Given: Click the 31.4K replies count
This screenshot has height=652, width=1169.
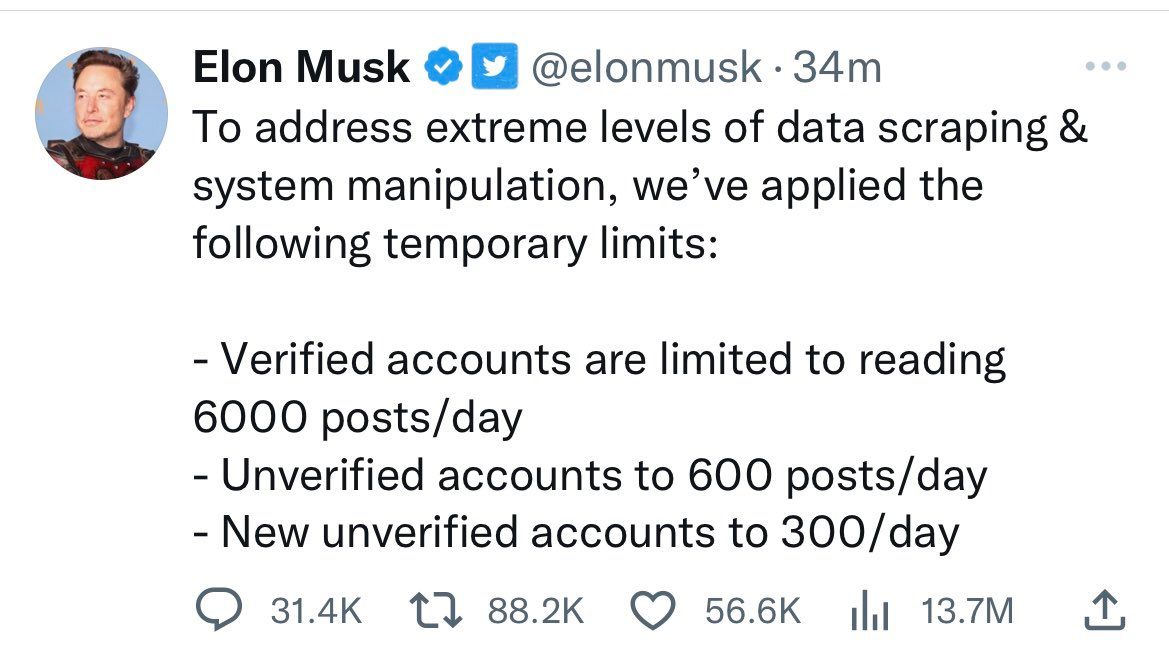Looking at the screenshot, I should tap(317, 610).
